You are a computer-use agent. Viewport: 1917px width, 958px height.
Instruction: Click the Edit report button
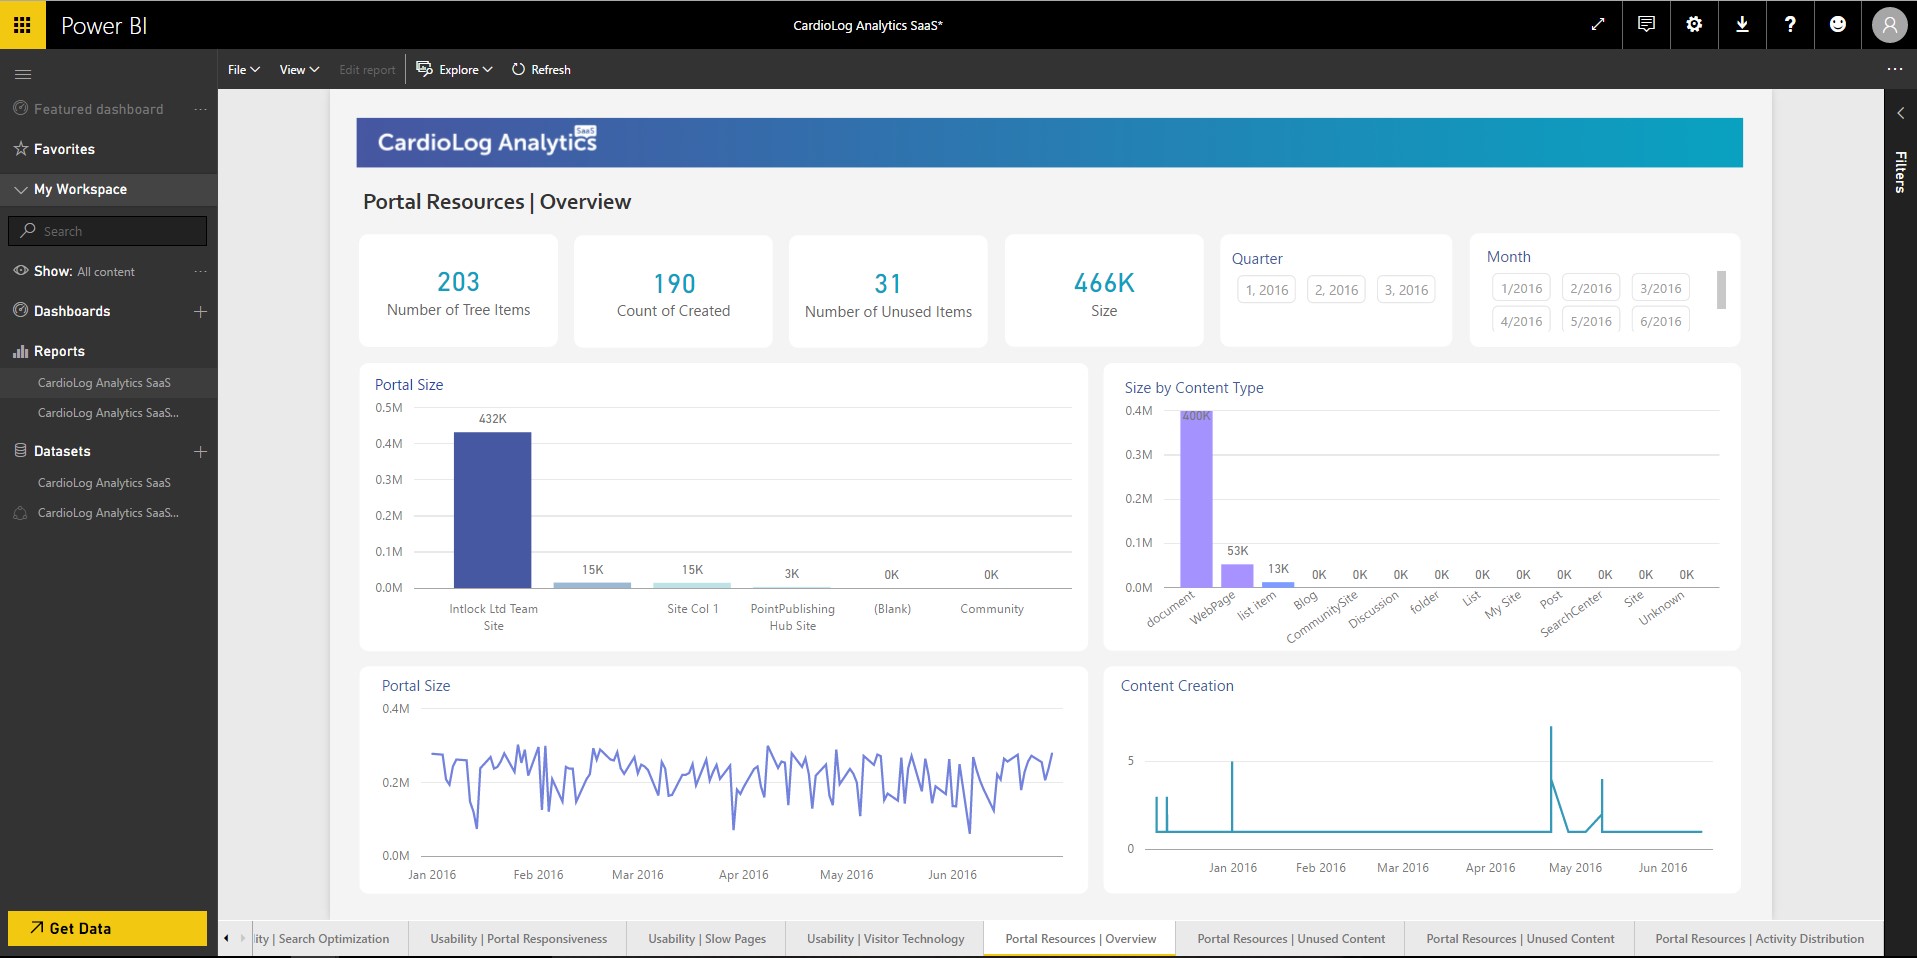[x=367, y=69]
